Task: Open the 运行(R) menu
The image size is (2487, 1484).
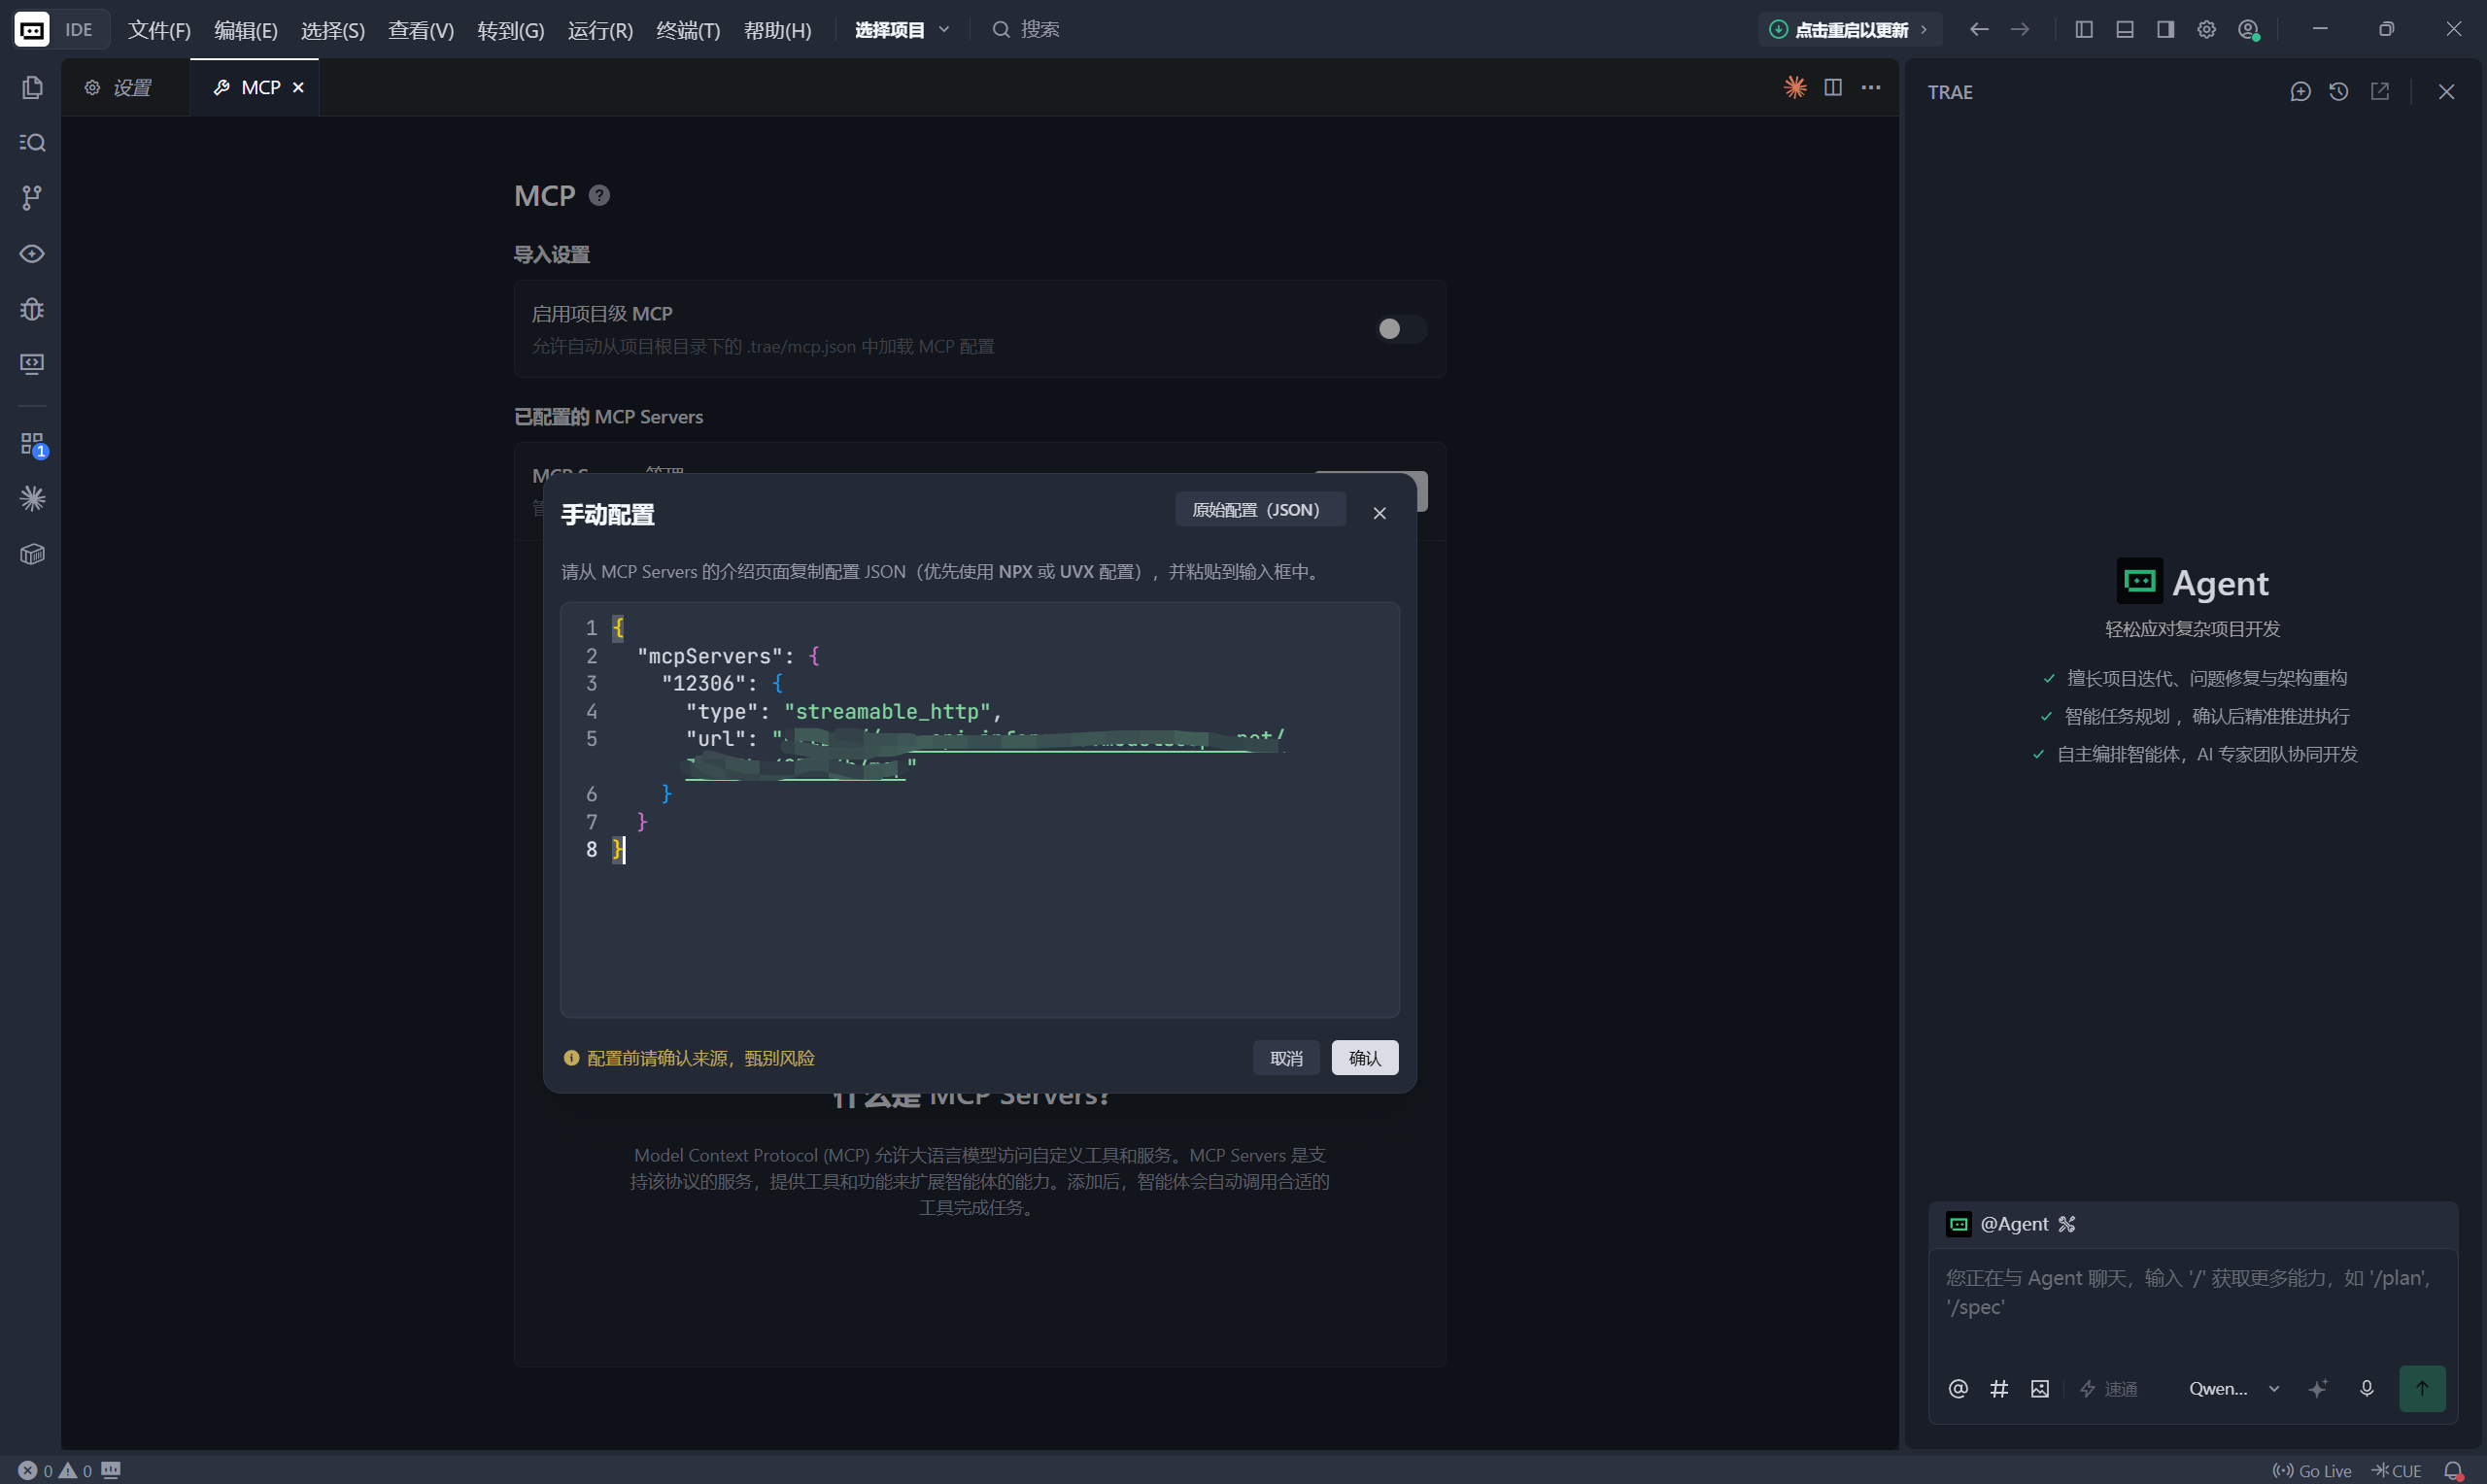Action: click(600, 30)
